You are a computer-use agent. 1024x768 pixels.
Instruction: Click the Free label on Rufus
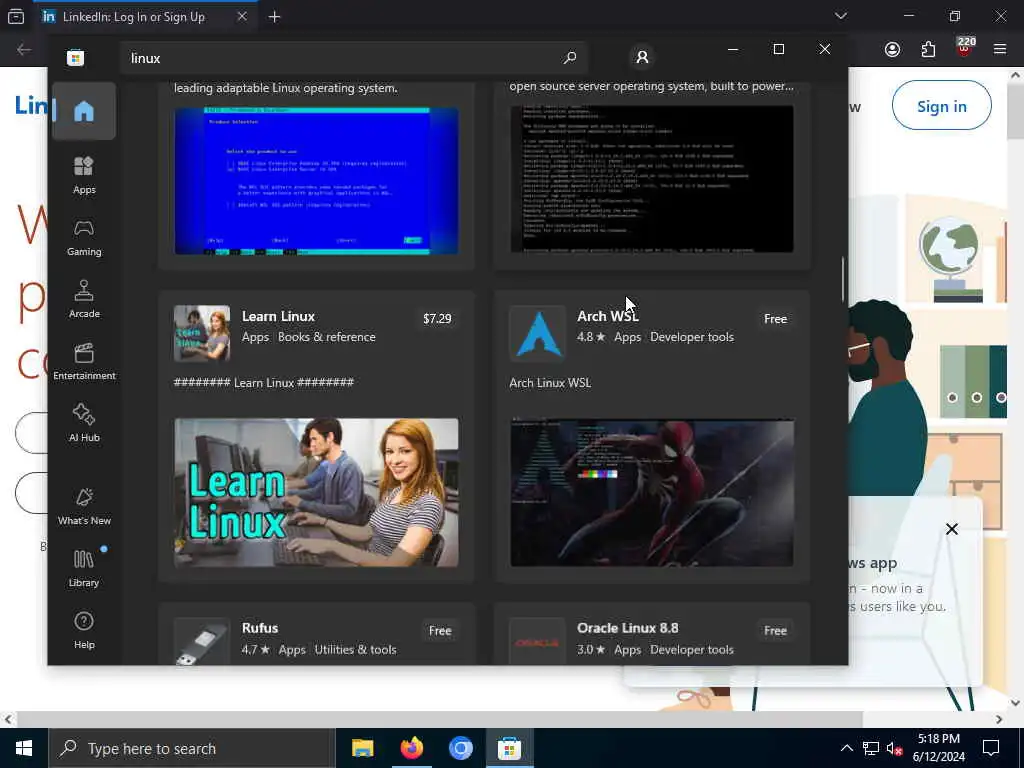tap(440, 630)
